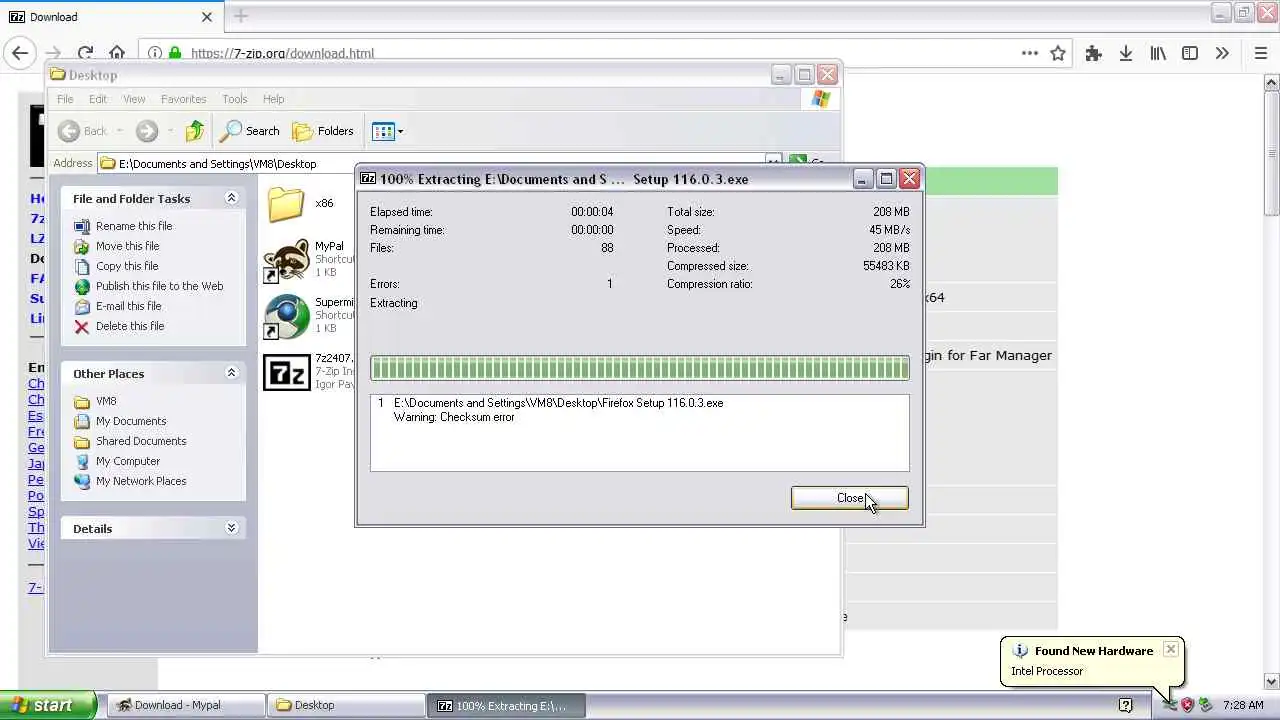1280x720 pixels.
Task: Open My Documents in Other Places
Action: pyautogui.click(x=131, y=421)
